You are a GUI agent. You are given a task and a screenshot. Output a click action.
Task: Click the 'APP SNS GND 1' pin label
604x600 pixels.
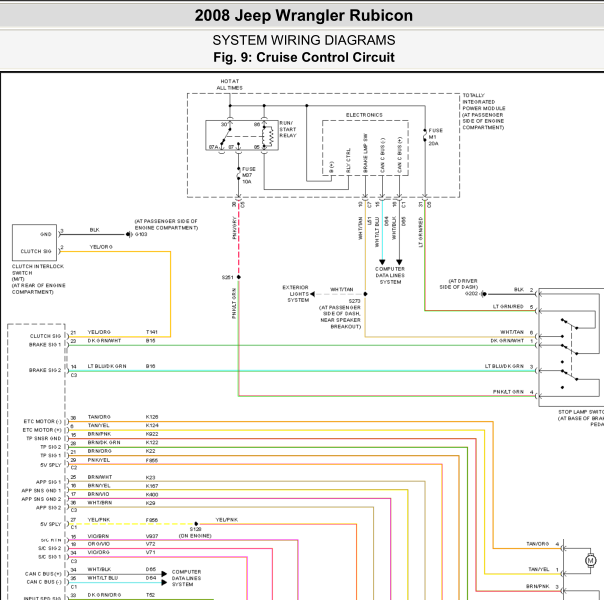41,490
